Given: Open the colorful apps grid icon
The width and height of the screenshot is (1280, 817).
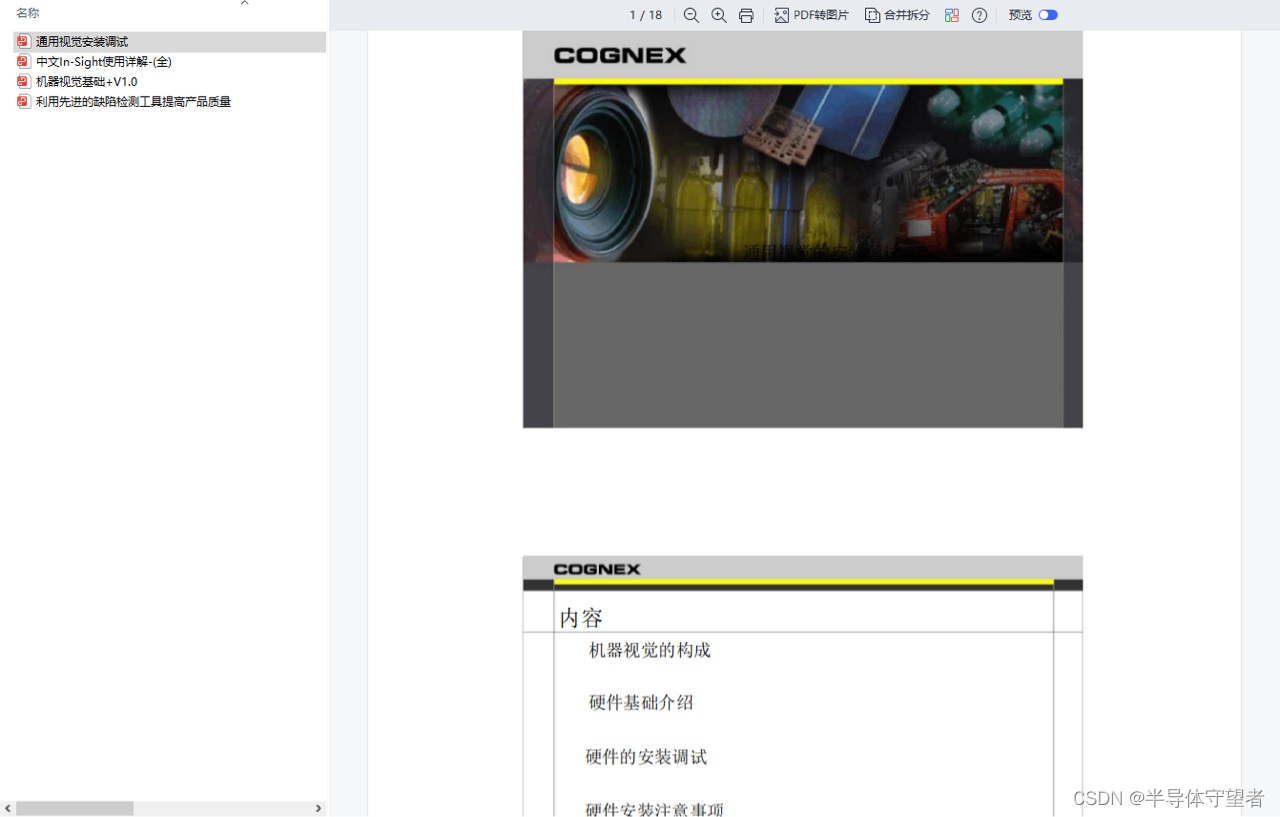Looking at the screenshot, I should pos(952,15).
